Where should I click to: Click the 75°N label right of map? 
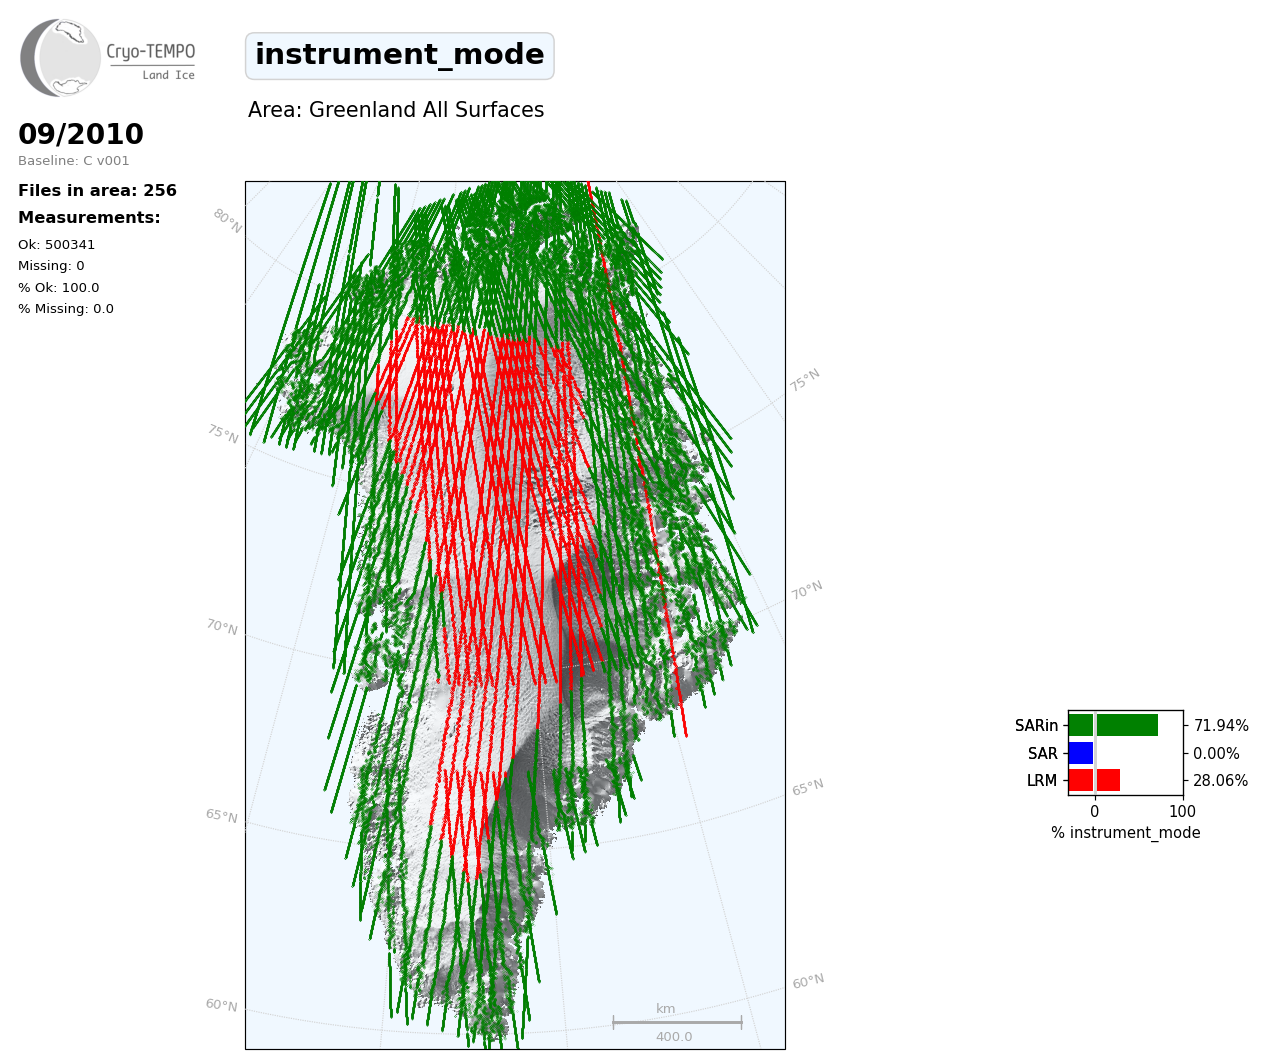(805, 380)
